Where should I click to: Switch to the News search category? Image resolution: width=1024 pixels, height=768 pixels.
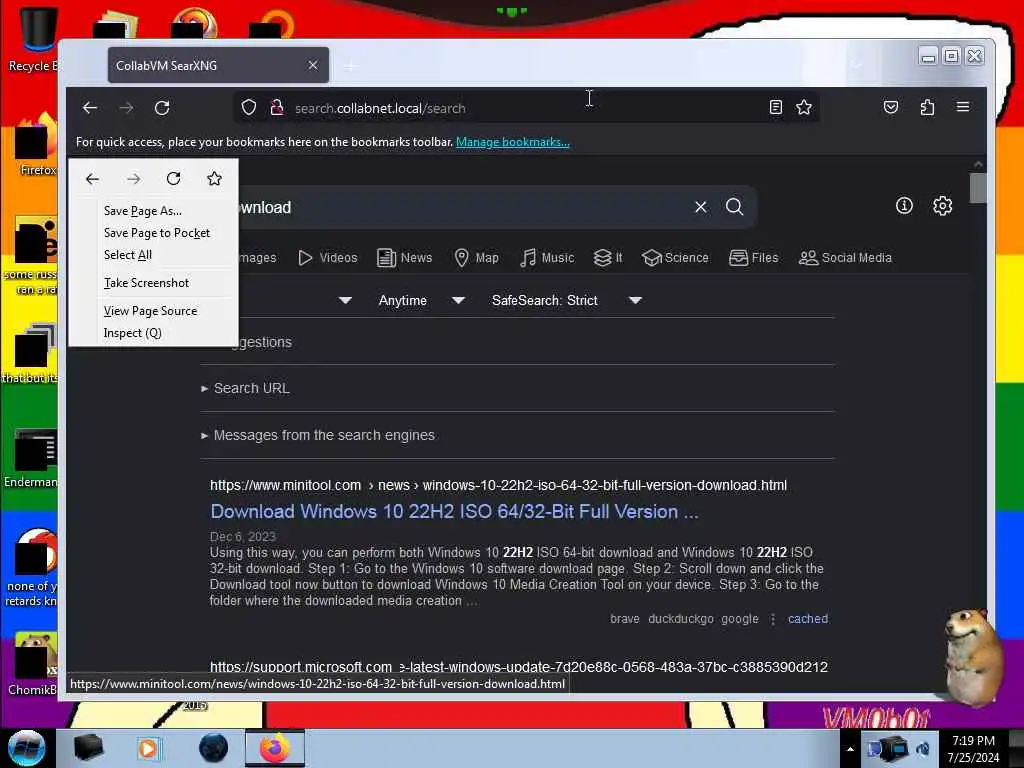click(404, 258)
